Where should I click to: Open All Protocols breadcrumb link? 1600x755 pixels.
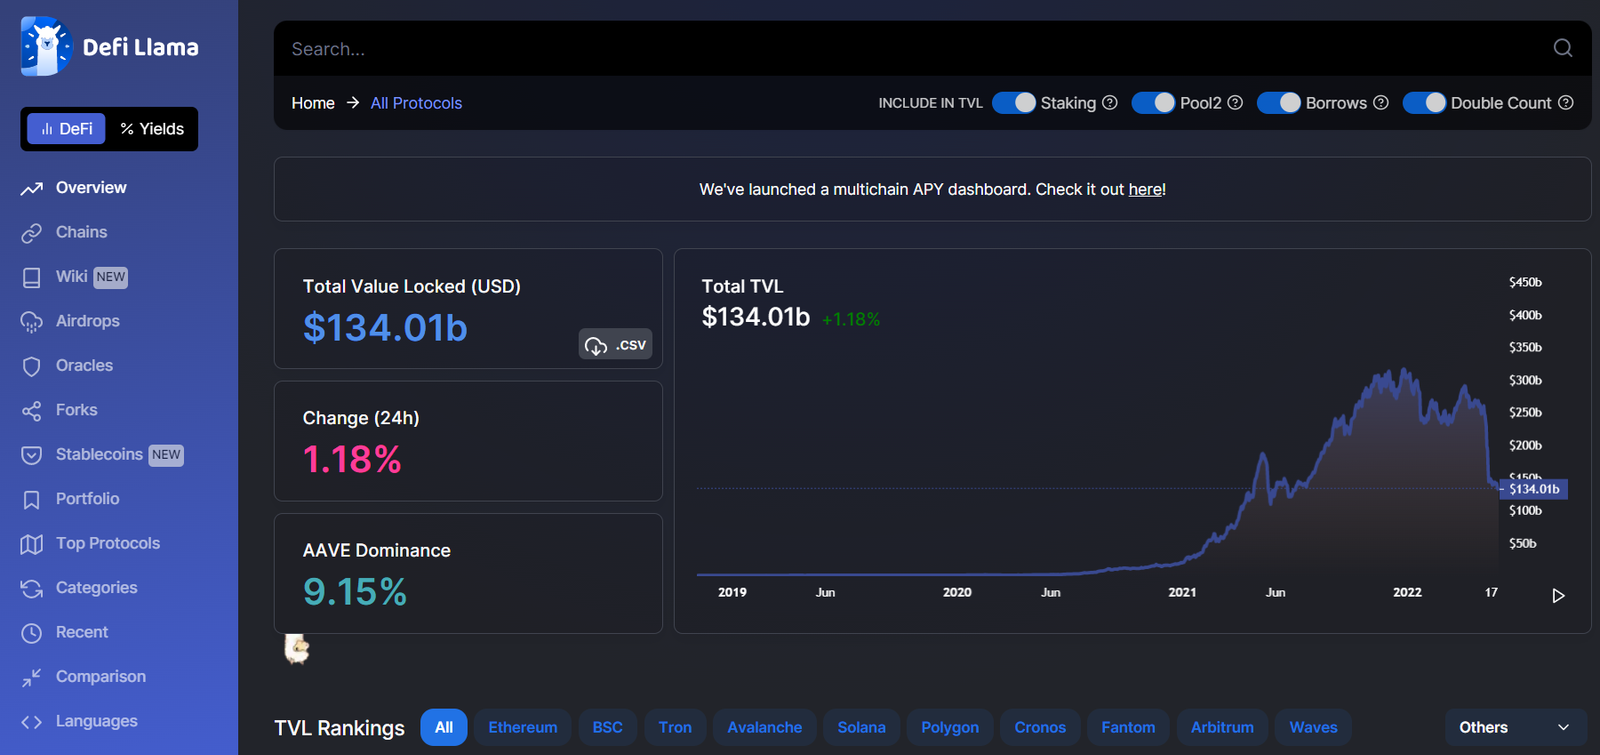click(x=416, y=103)
